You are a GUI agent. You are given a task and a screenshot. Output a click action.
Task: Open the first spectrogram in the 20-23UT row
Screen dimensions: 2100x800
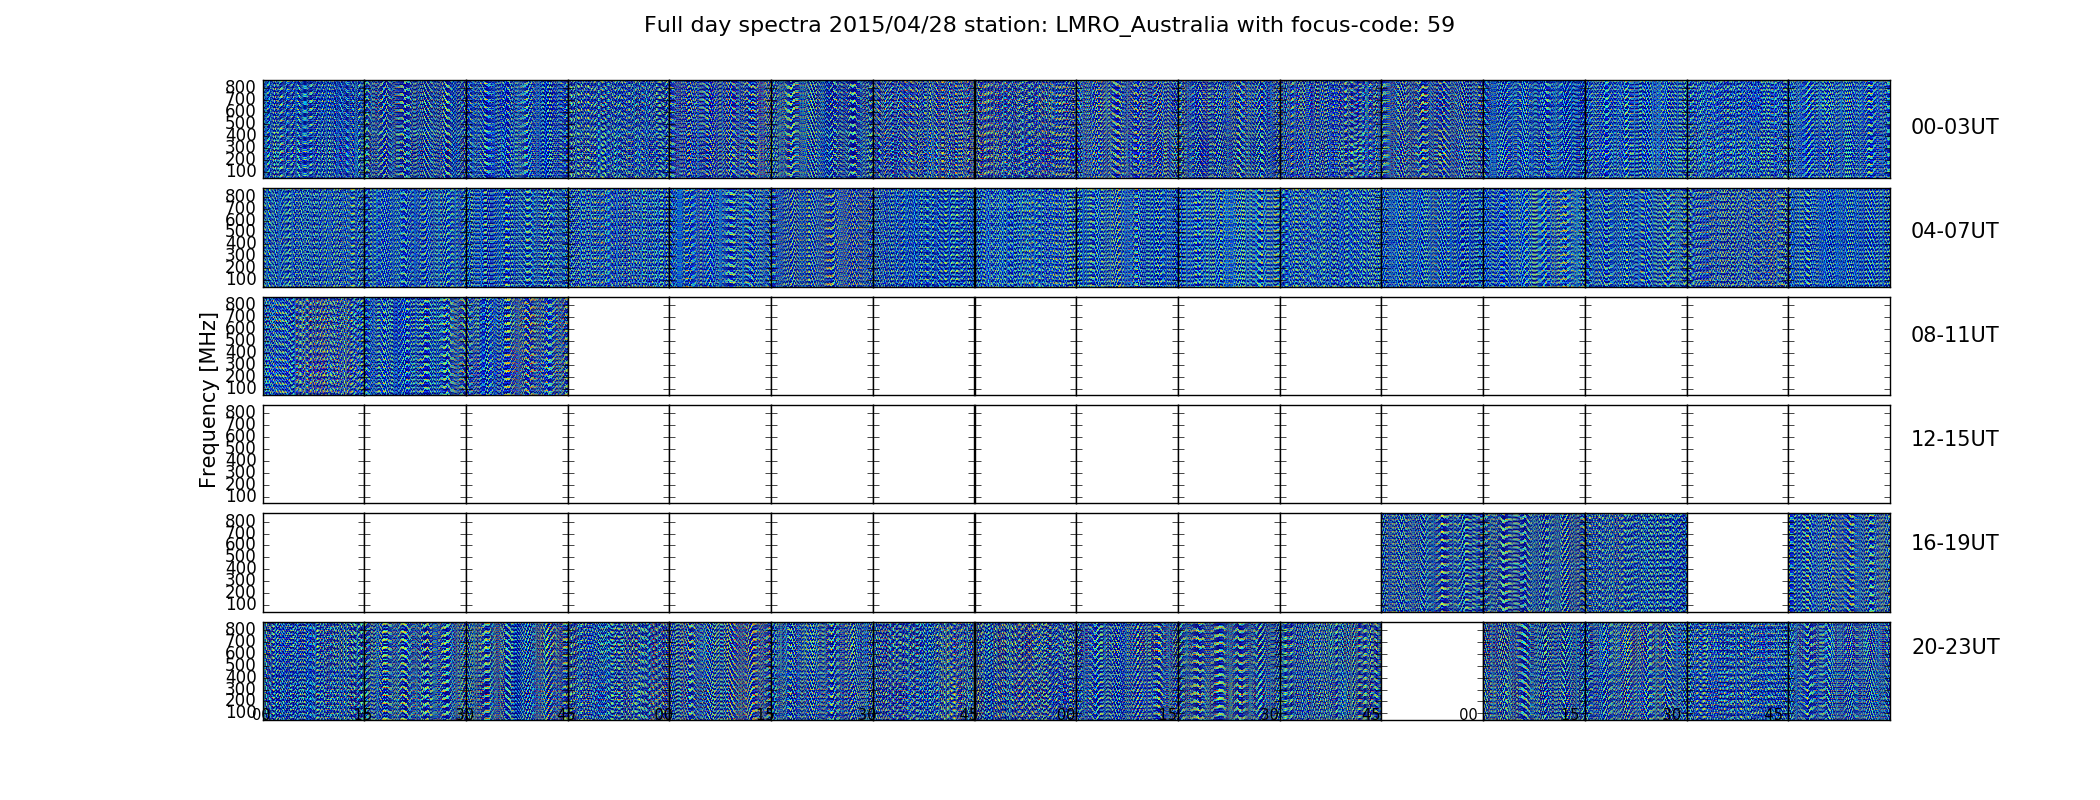pos(314,671)
